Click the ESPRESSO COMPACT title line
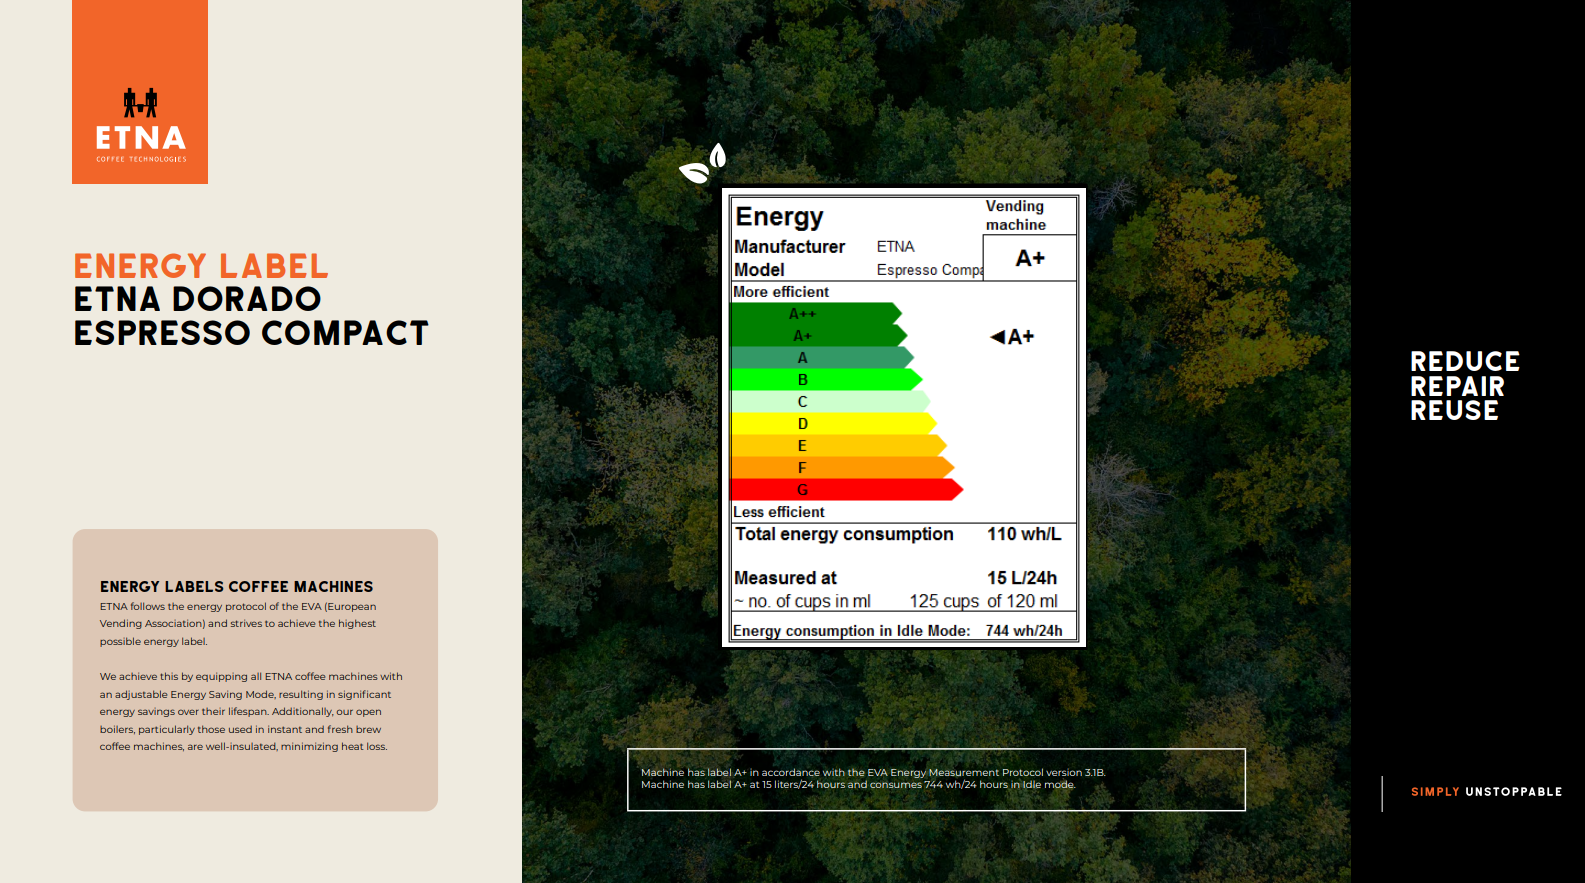 [x=251, y=333]
